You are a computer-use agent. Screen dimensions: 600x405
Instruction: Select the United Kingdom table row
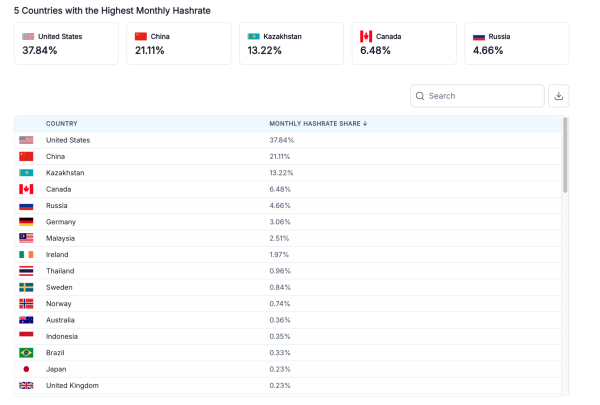[x=288, y=385]
